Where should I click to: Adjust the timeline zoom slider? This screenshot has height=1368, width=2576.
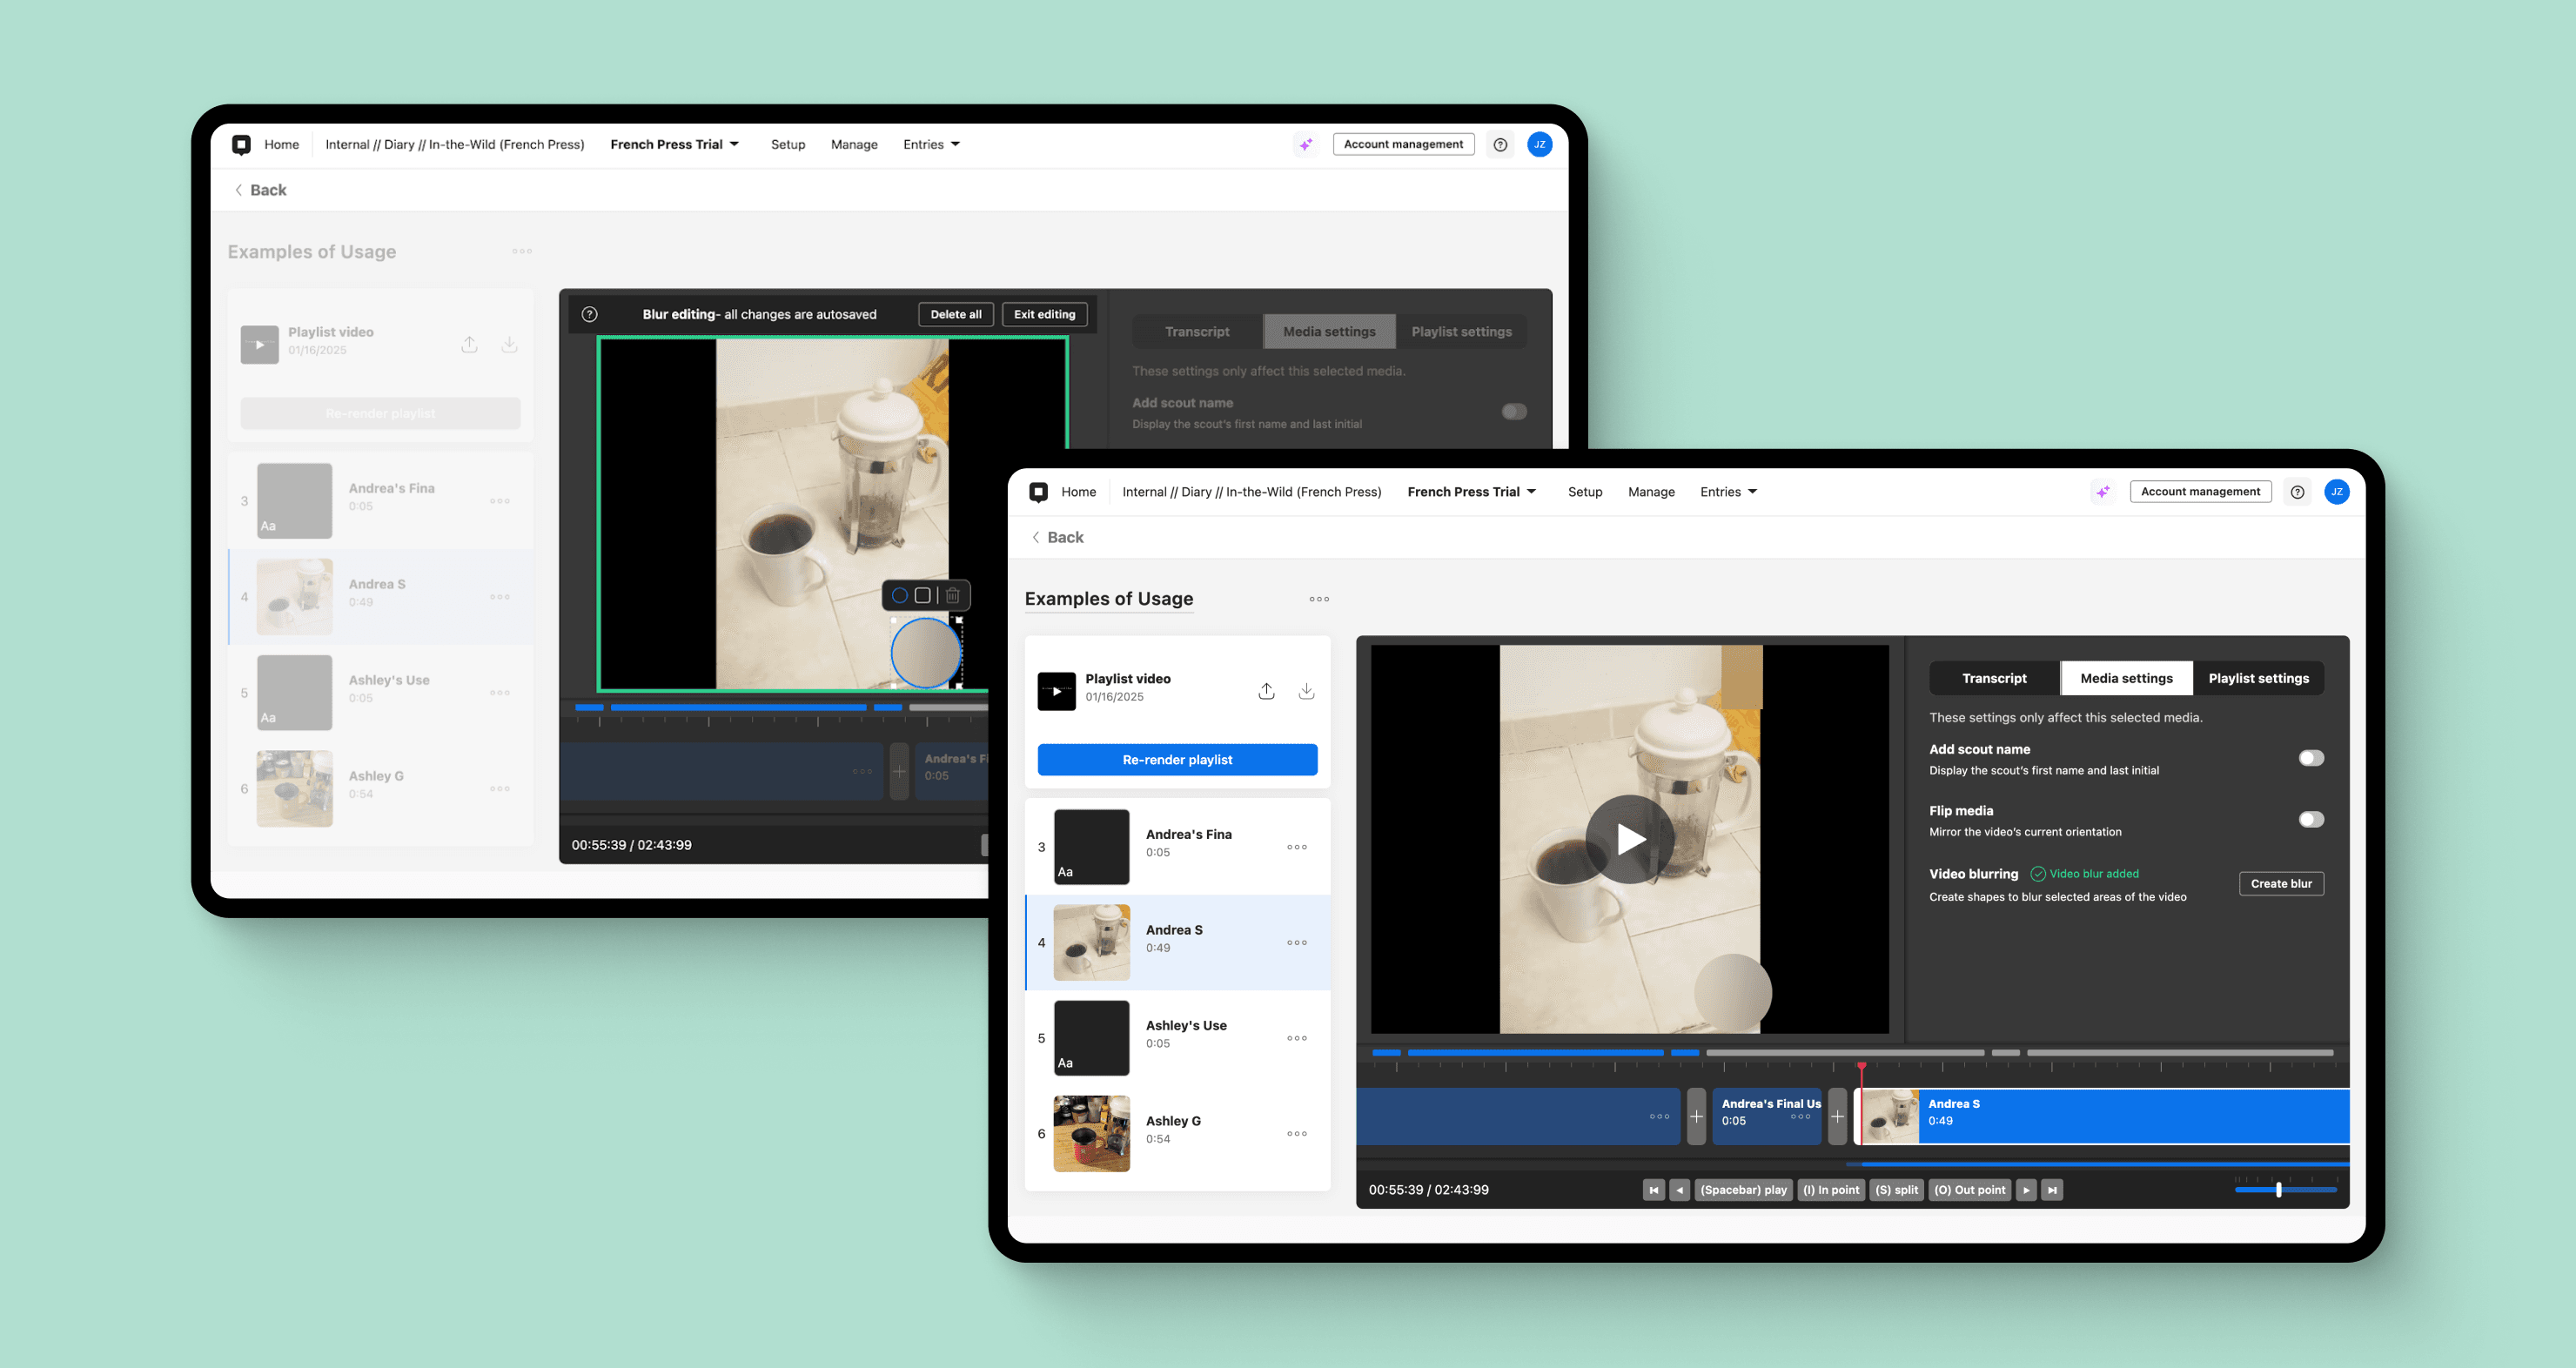pyautogui.click(x=2278, y=1190)
